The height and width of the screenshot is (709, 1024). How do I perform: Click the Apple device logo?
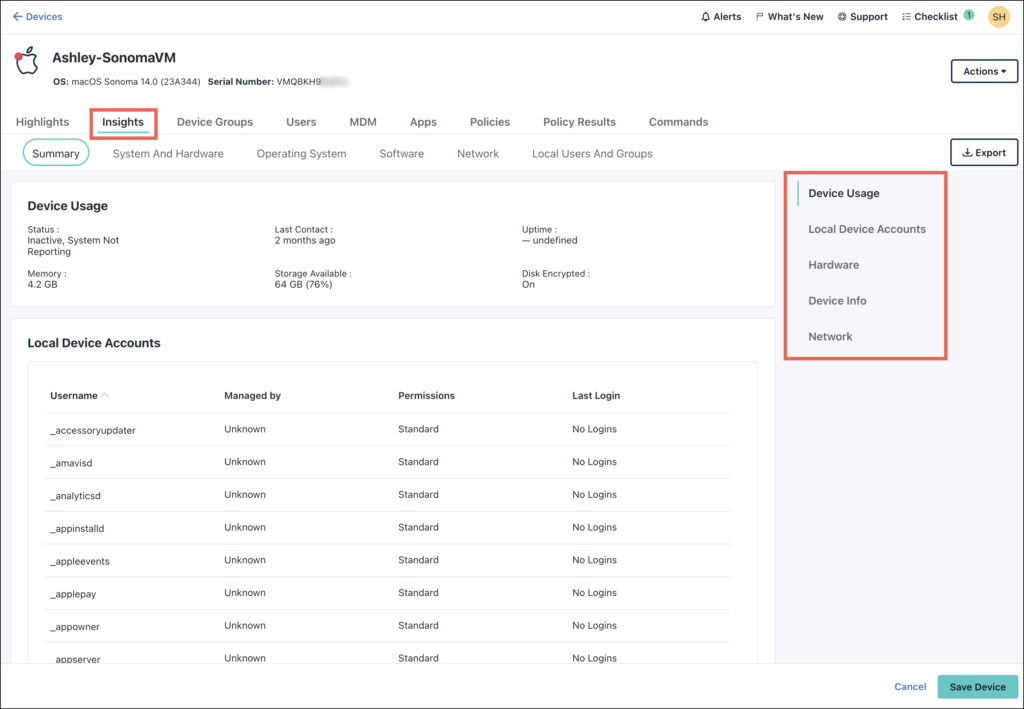tap(27, 61)
